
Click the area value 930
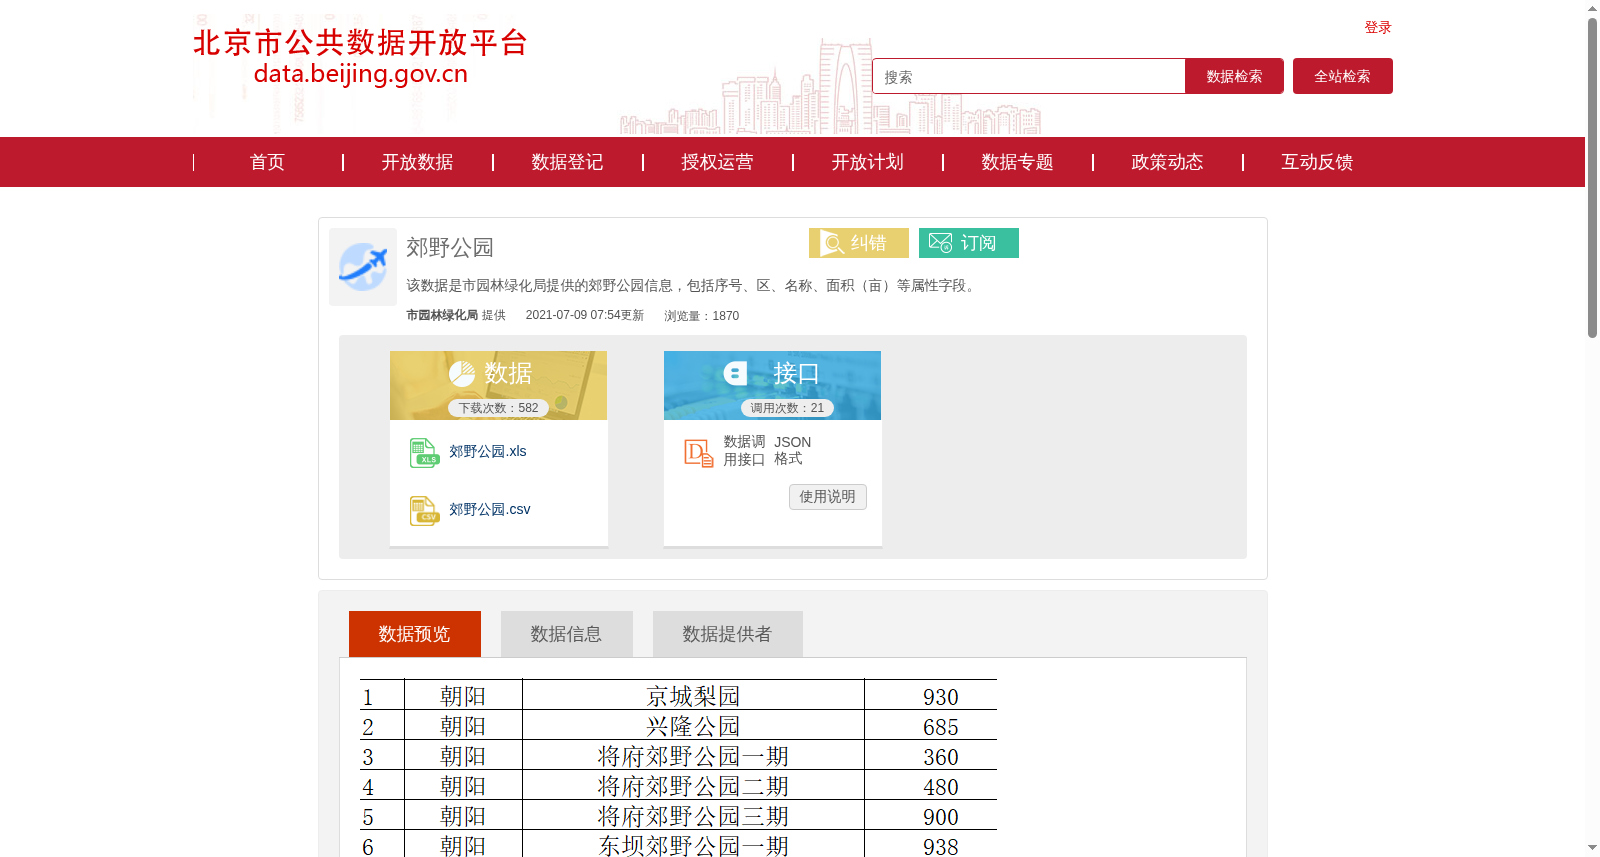click(x=941, y=697)
